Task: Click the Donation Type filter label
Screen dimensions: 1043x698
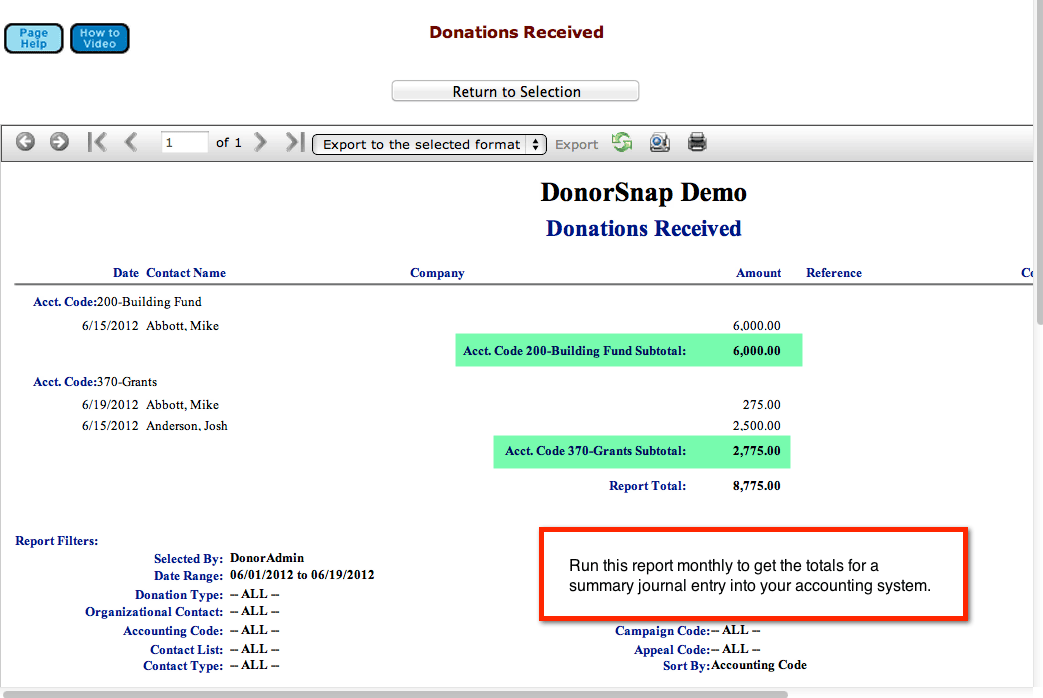Action: 179,595
